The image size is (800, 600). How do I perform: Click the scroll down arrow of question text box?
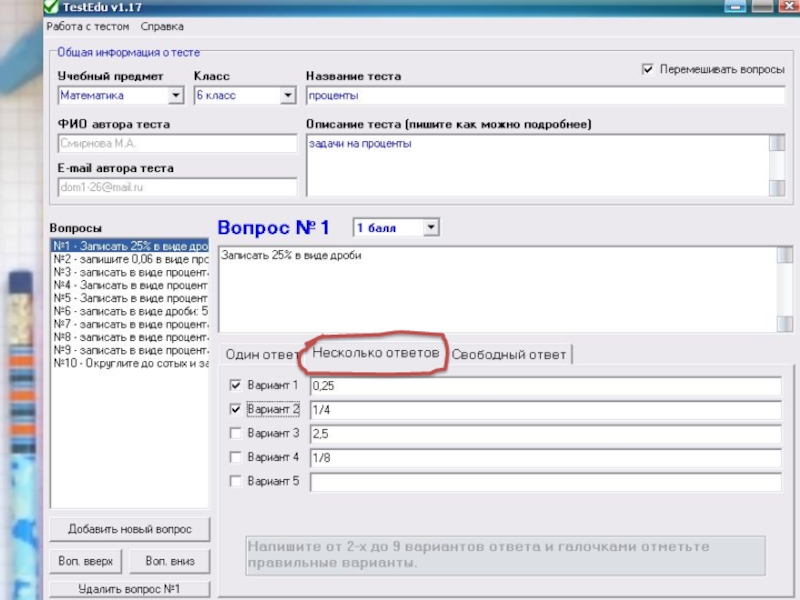click(784, 323)
